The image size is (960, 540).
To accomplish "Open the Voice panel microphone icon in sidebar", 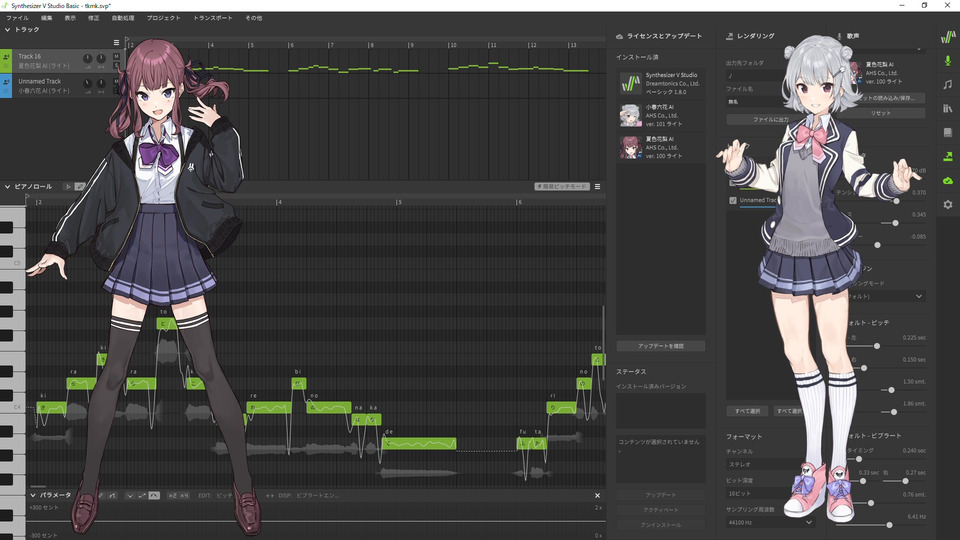I will 948,61.
